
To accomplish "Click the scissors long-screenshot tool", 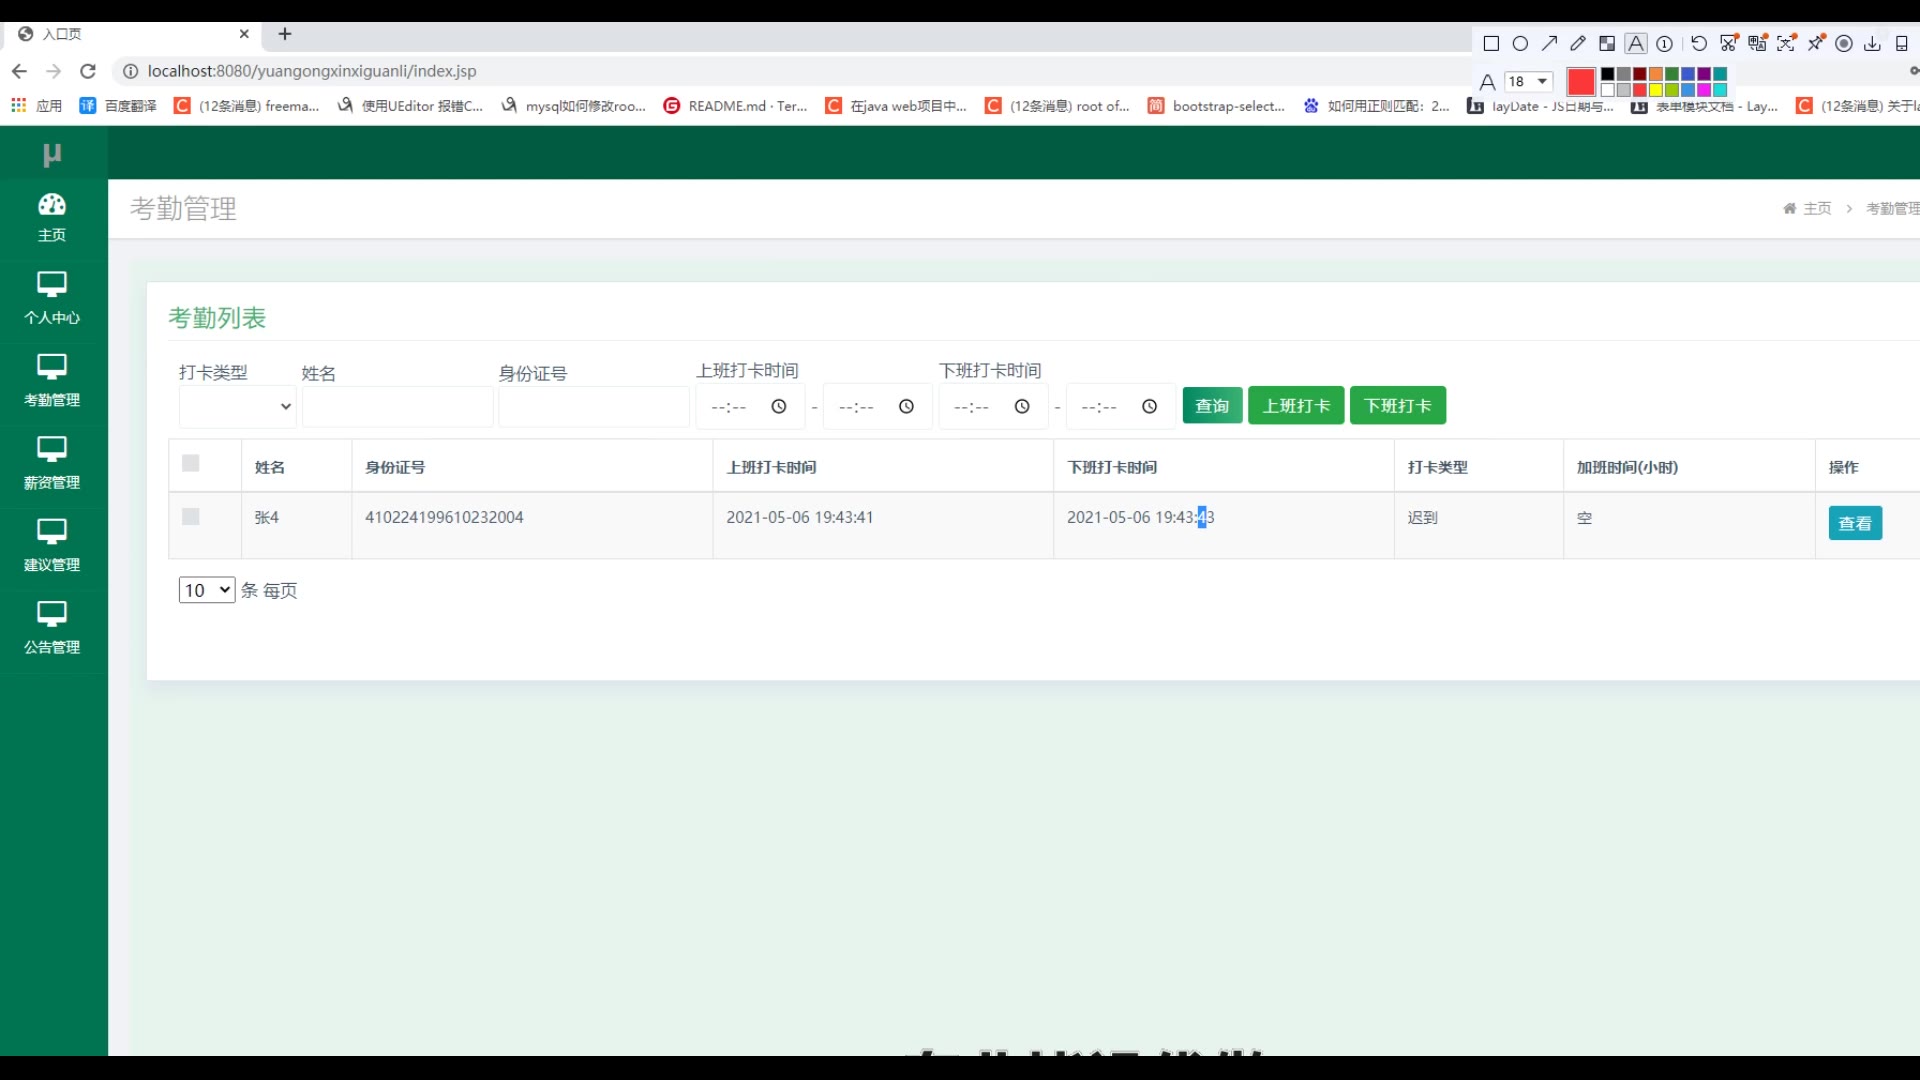I will [1729, 43].
